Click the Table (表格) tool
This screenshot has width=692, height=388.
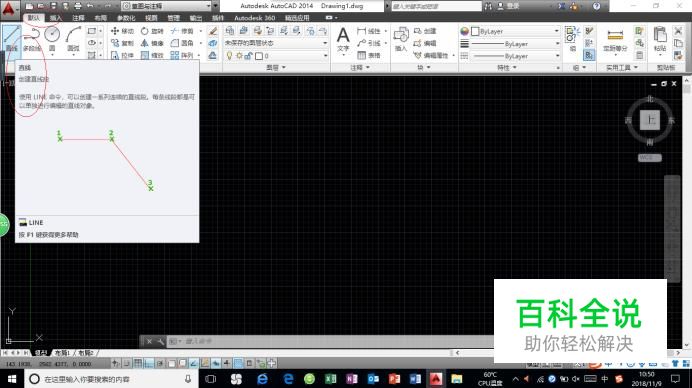click(x=369, y=56)
